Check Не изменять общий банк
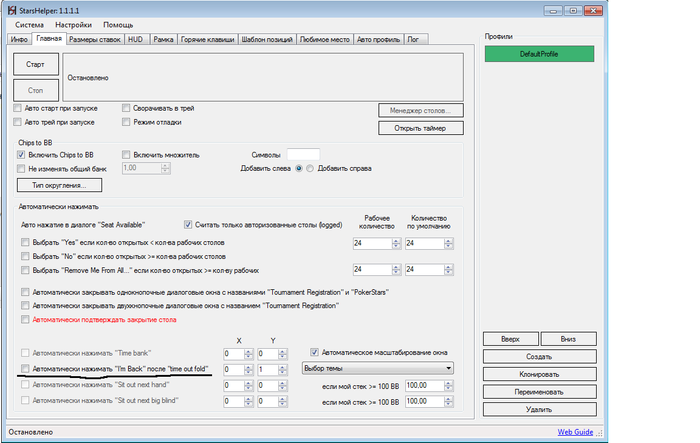Viewport: 700px width, 443px height. pyautogui.click(x=21, y=169)
